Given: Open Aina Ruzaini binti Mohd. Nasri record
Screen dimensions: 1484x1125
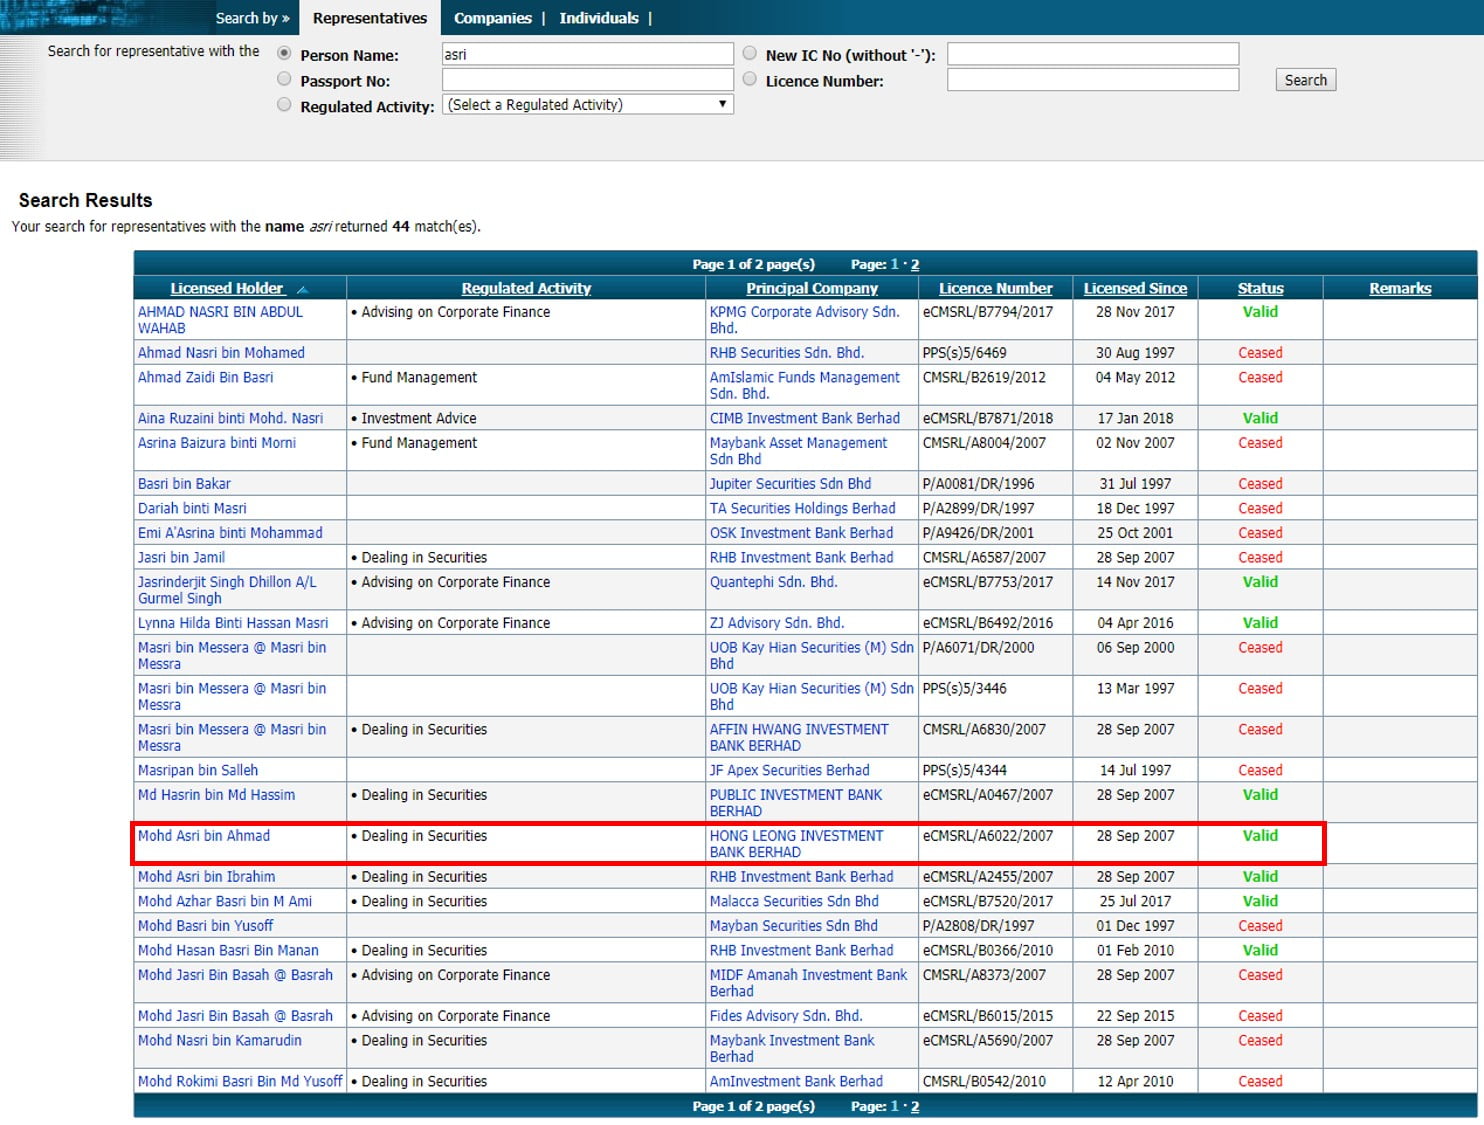Looking at the screenshot, I should (230, 418).
